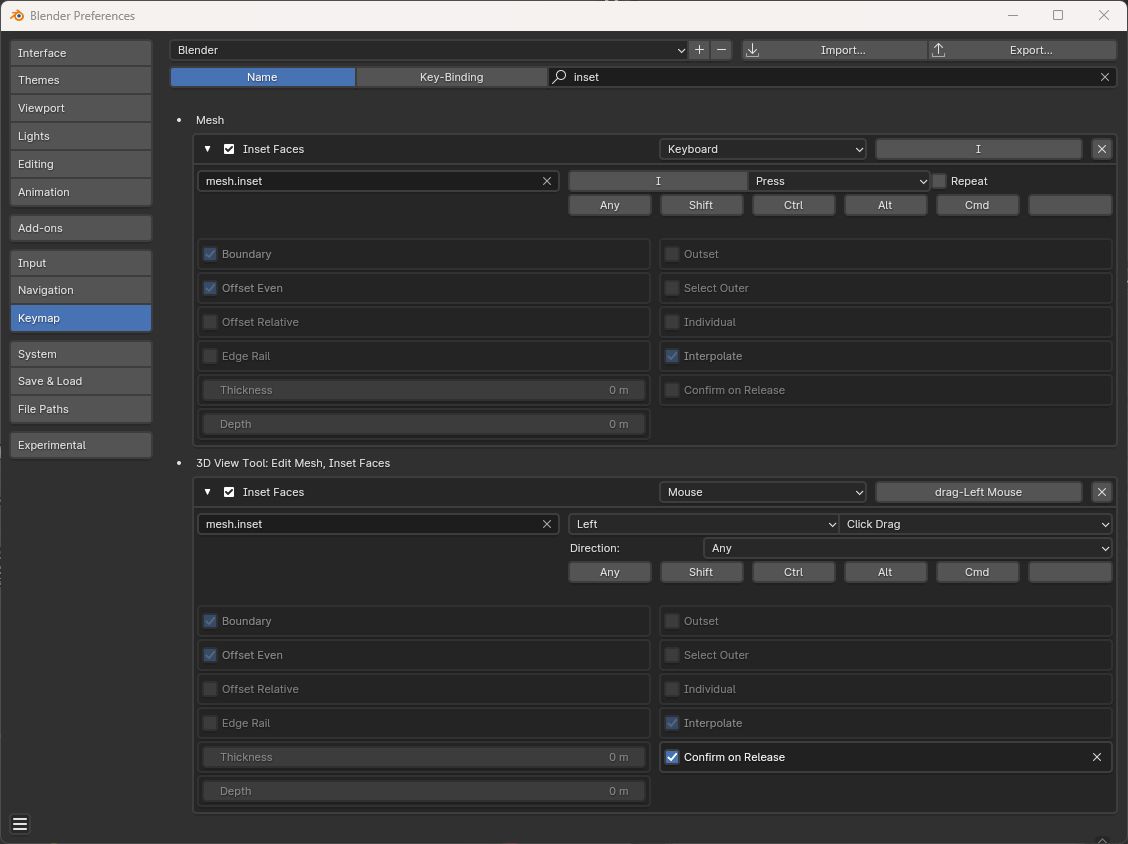
Task: Click the drag-Left Mouse binding button
Action: click(978, 492)
